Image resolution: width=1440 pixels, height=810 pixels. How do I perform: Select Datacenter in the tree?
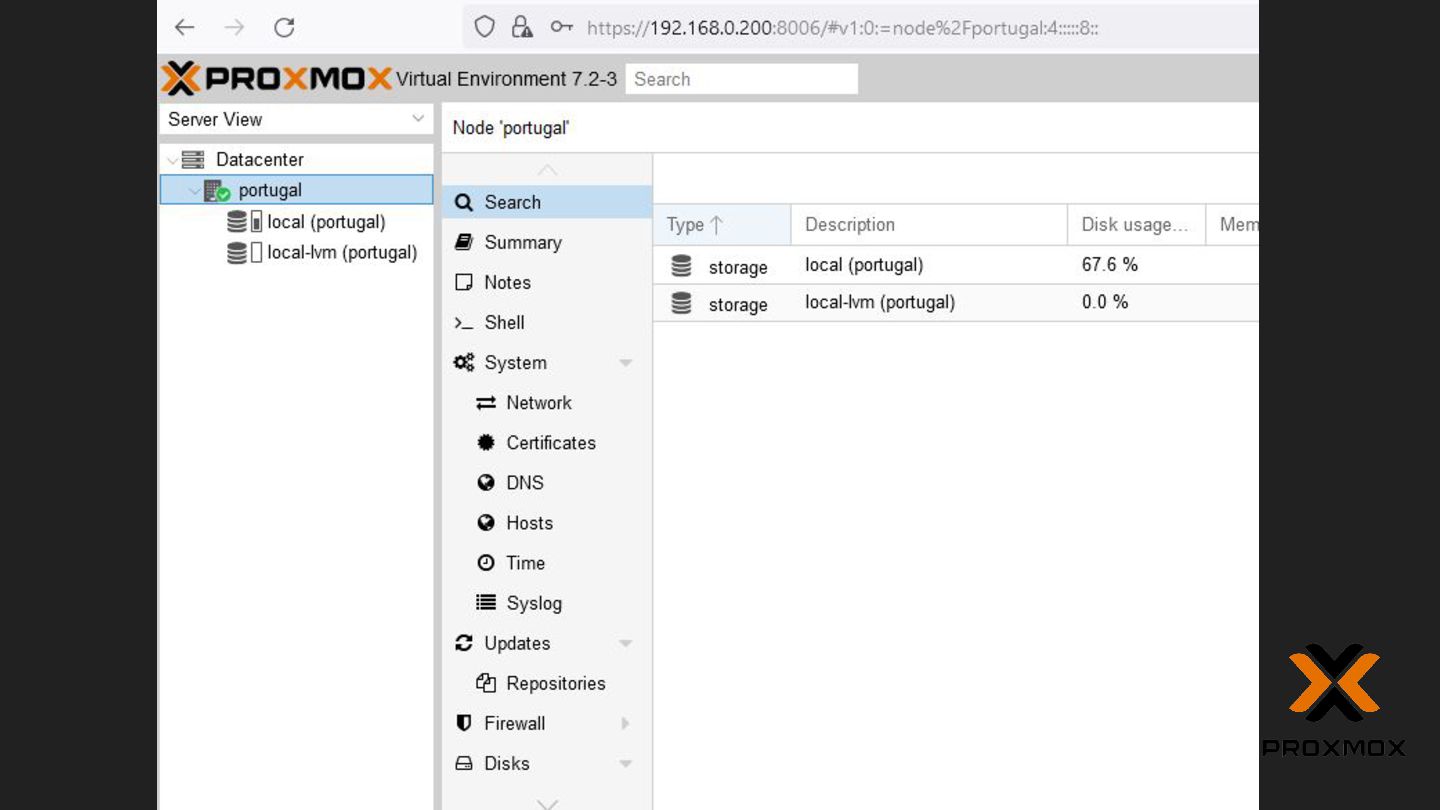click(260, 159)
